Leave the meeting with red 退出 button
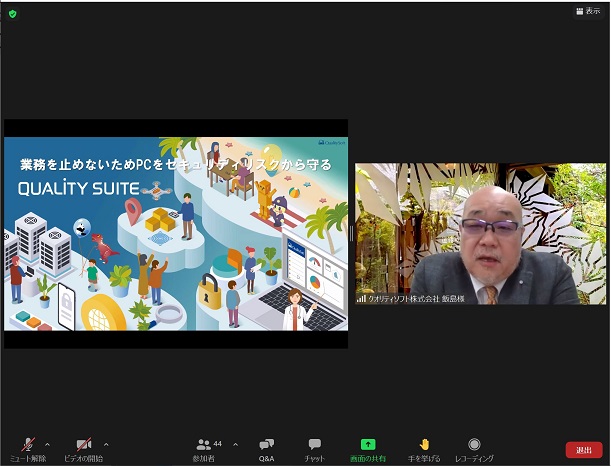The width and height of the screenshot is (611, 466). click(584, 450)
